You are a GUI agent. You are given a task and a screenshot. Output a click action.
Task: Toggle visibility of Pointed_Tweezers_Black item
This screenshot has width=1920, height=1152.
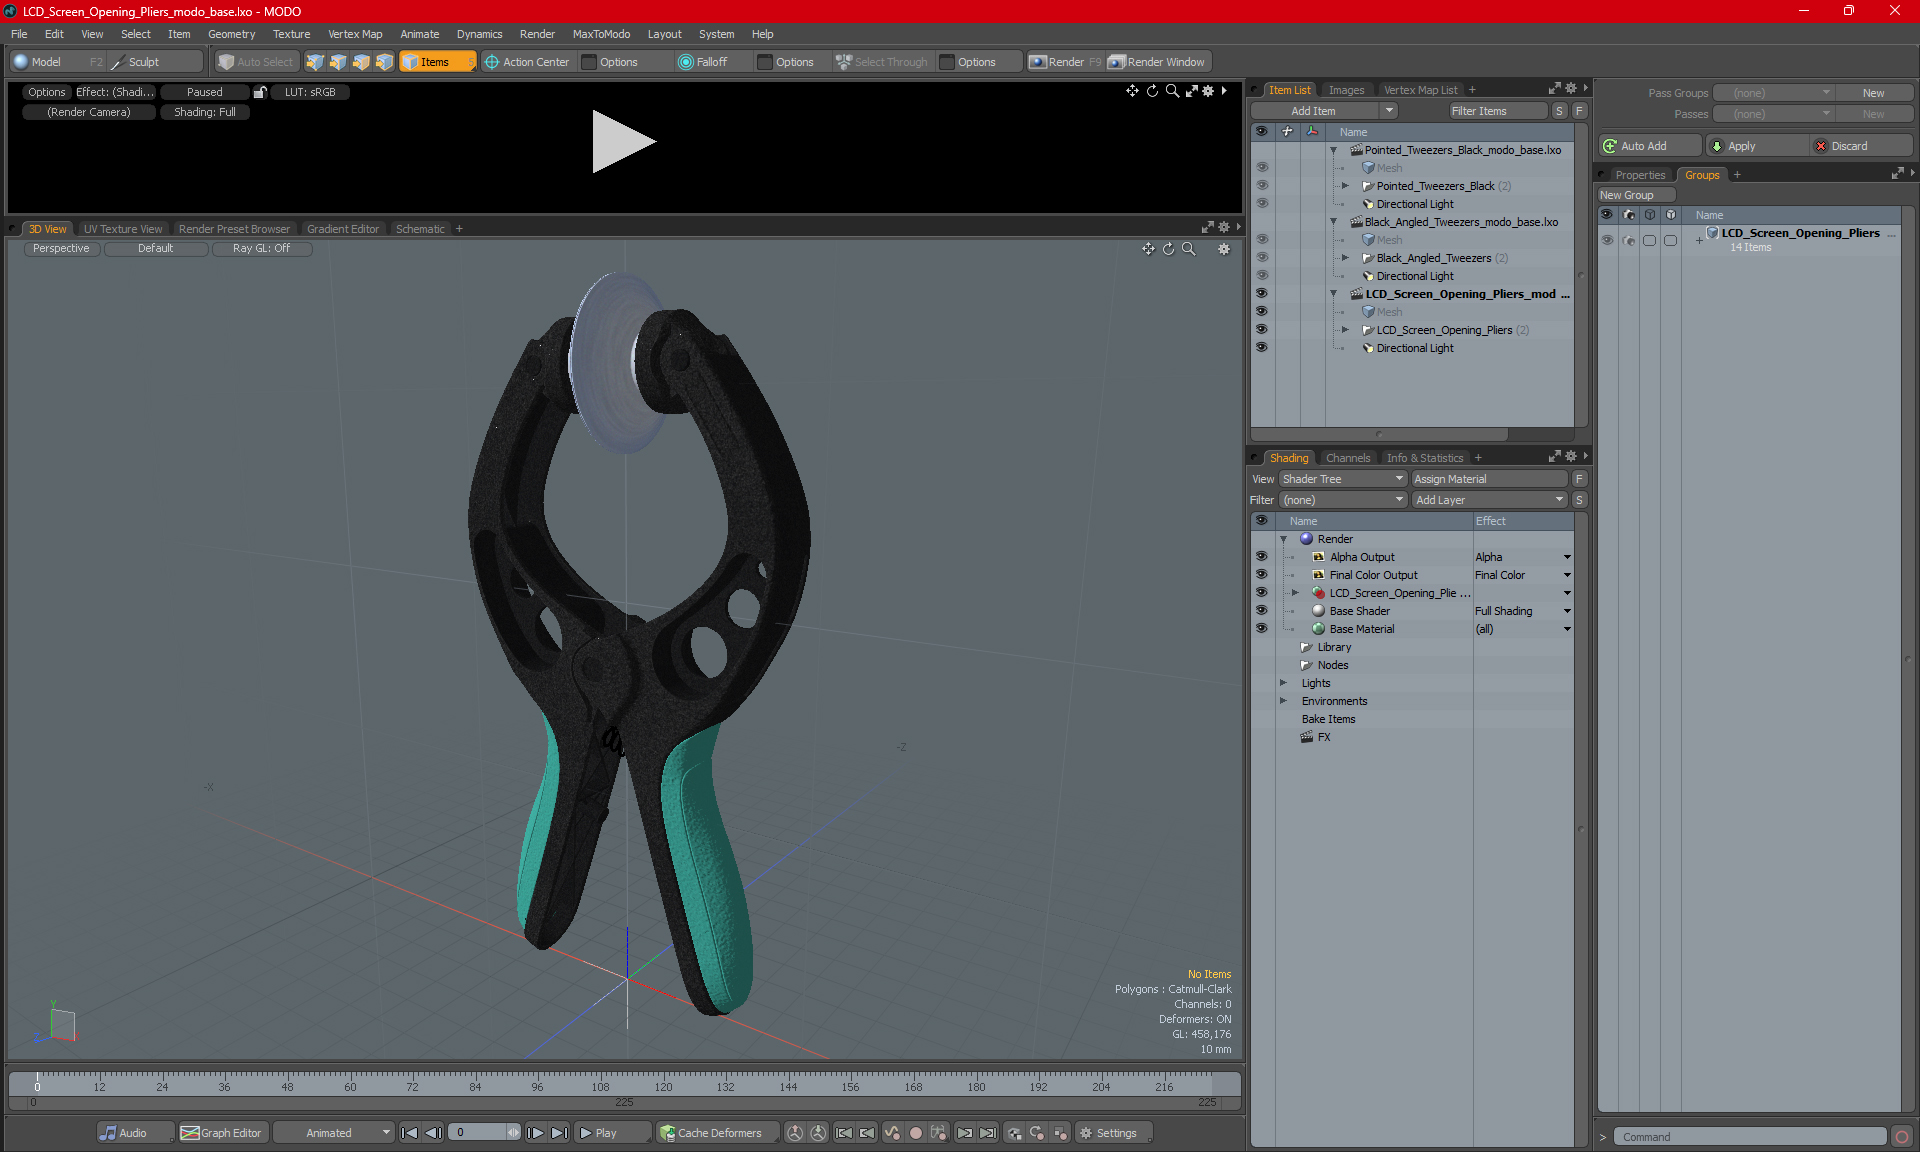[1261, 186]
